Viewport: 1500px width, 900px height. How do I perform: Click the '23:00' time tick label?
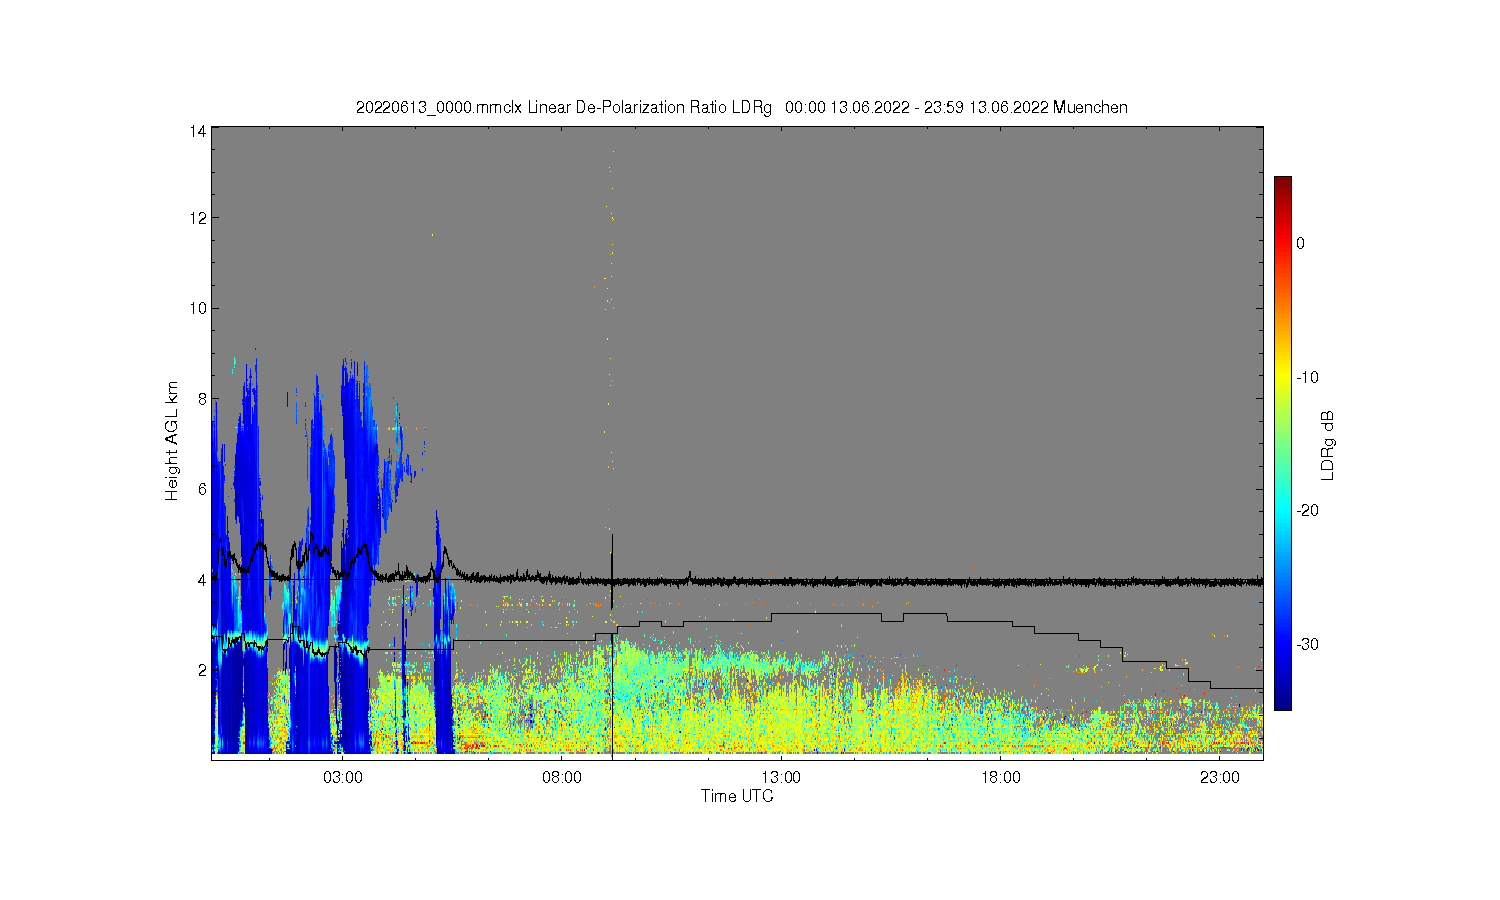pyautogui.click(x=1219, y=778)
